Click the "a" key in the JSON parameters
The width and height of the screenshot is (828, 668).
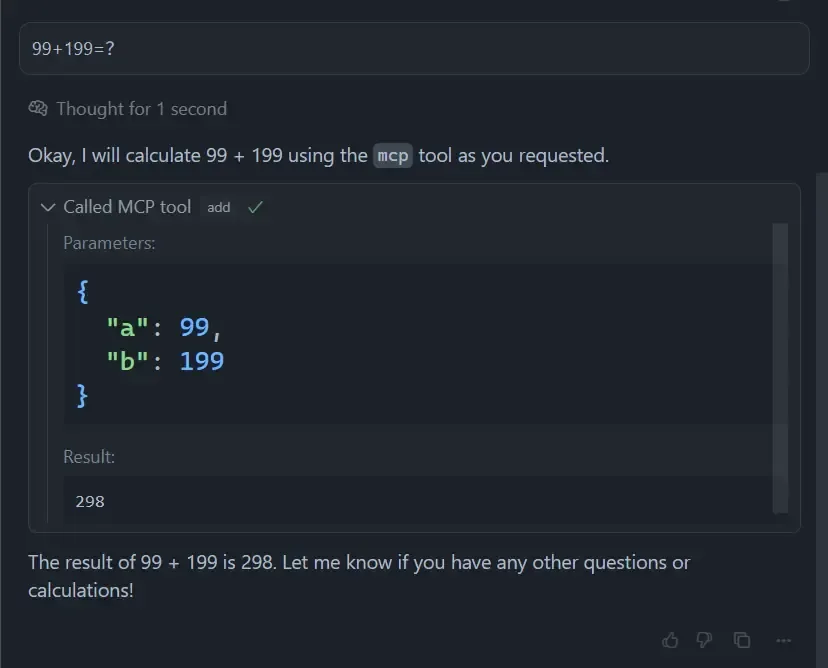click(x=127, y=327)
